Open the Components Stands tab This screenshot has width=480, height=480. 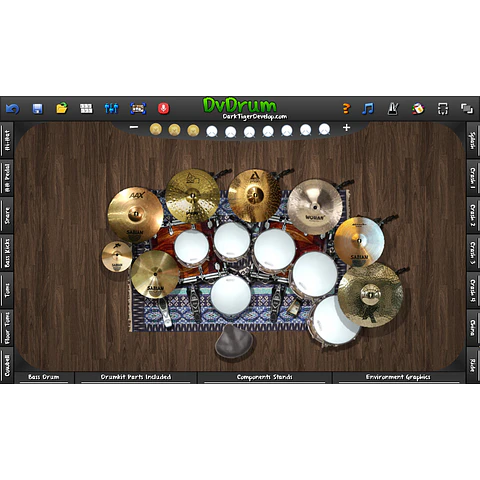point(265,377)
